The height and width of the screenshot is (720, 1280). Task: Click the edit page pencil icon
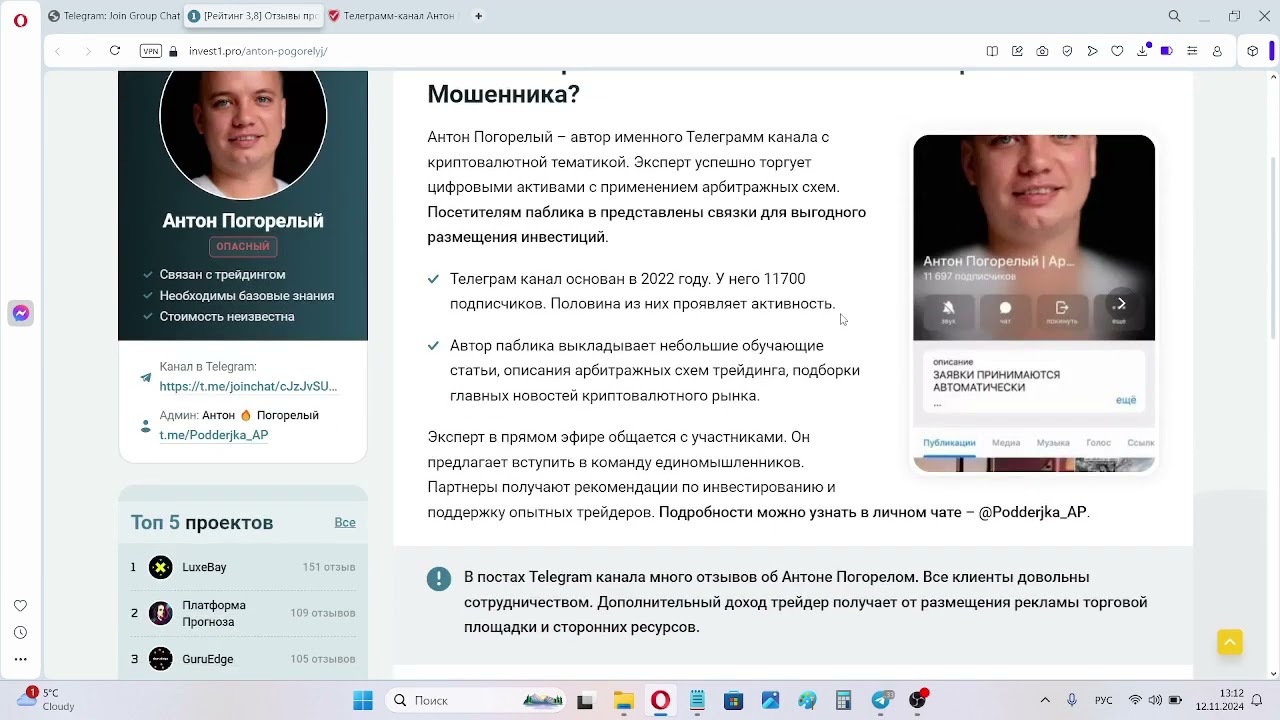point(1017,51)
